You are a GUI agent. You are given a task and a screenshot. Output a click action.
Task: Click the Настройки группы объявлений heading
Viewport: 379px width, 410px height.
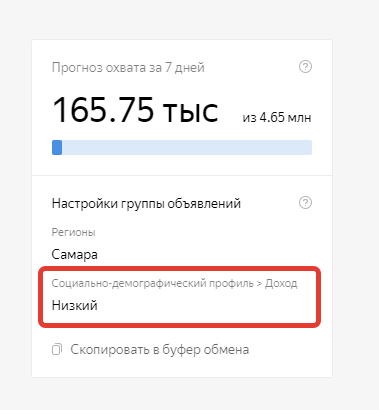click(x=146, y=203)
